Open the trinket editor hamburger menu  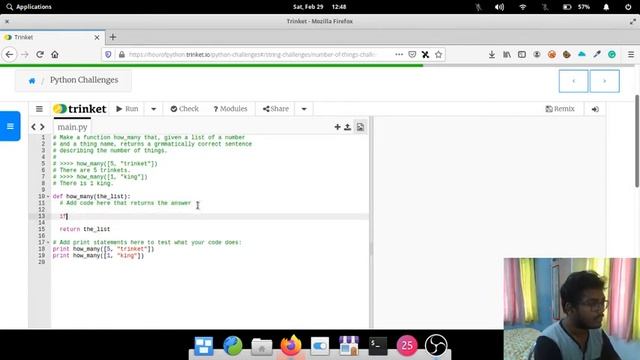click(39, 109)
